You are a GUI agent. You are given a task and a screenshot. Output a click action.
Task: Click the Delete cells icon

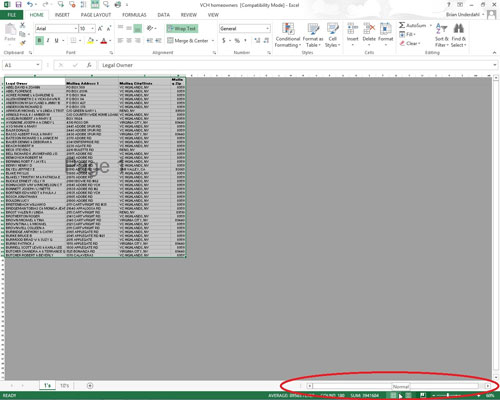369,29
